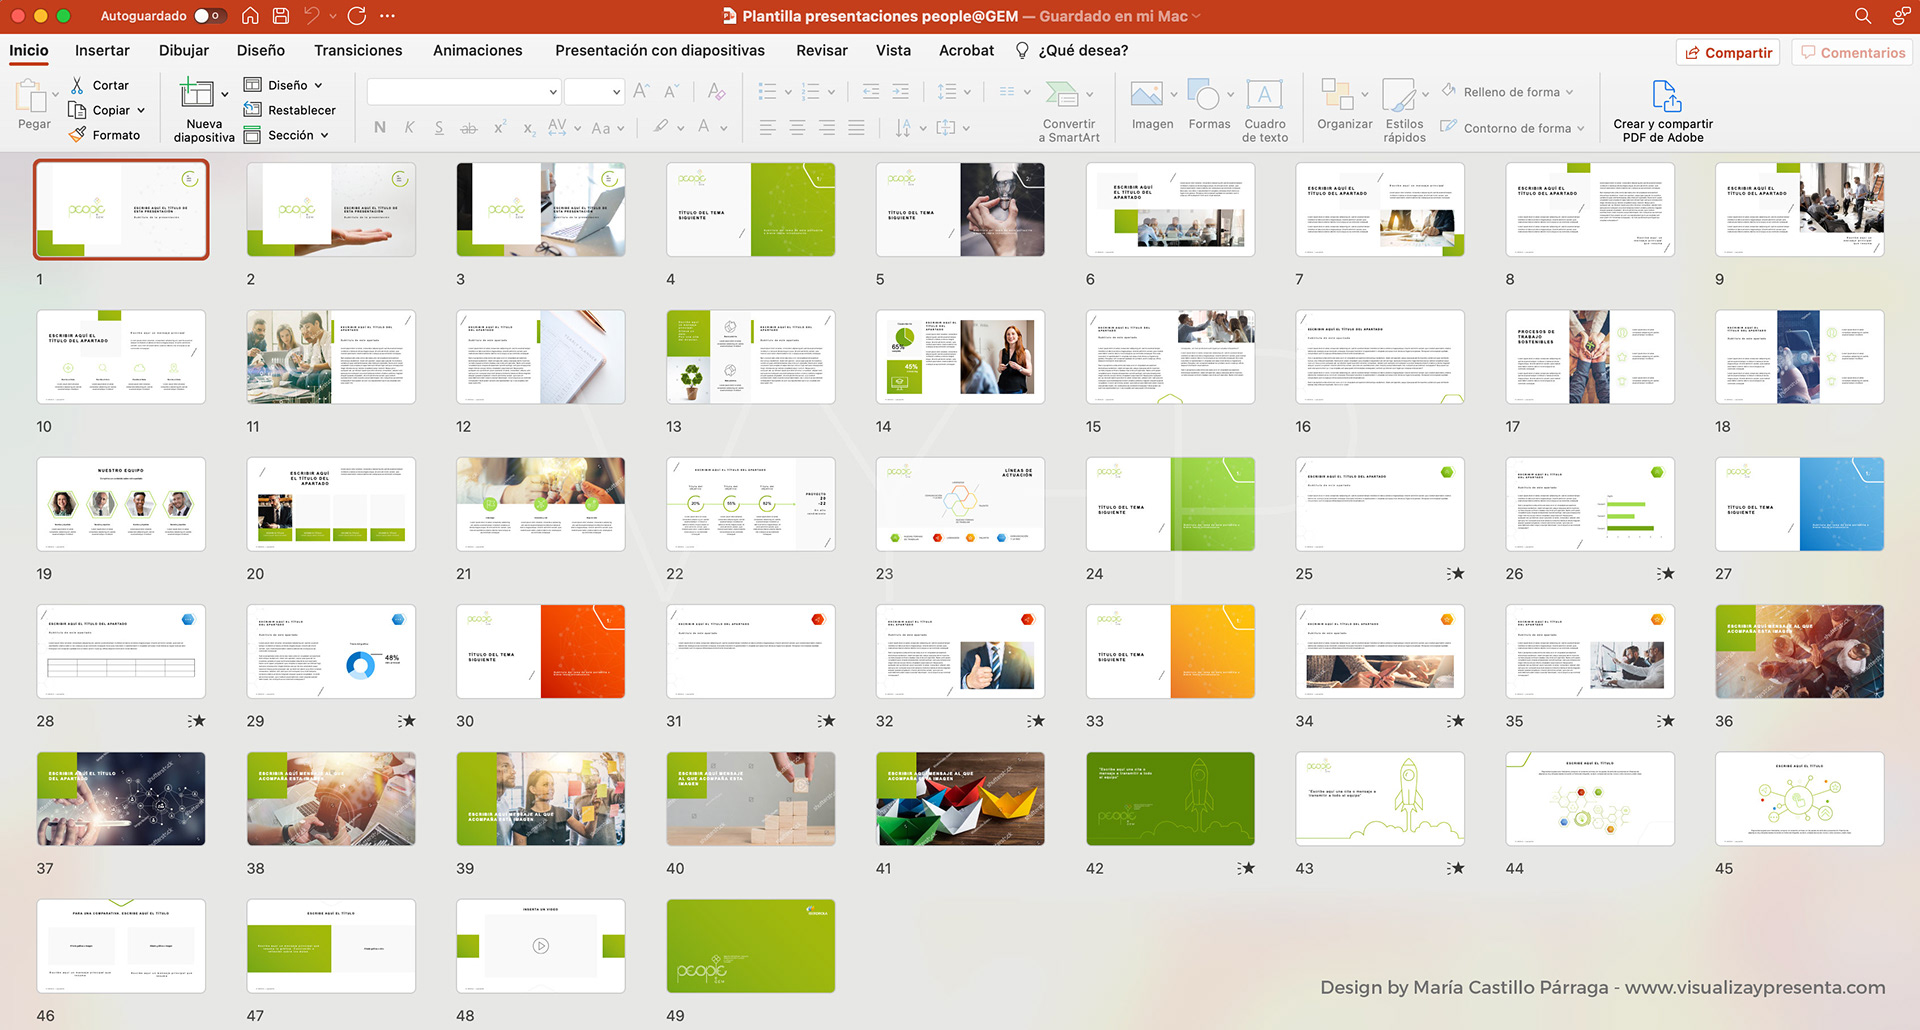Click the clear formatting icon
This screenshot has height=1030, width=1920.
point(716,91)
